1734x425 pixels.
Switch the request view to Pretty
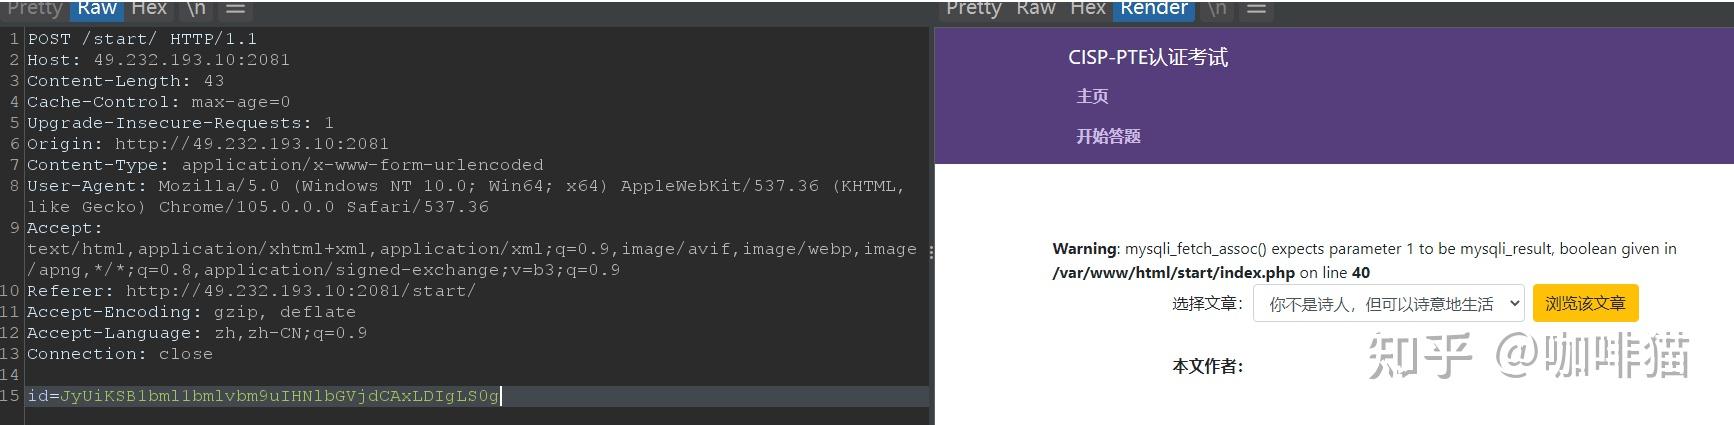point(35,9)
